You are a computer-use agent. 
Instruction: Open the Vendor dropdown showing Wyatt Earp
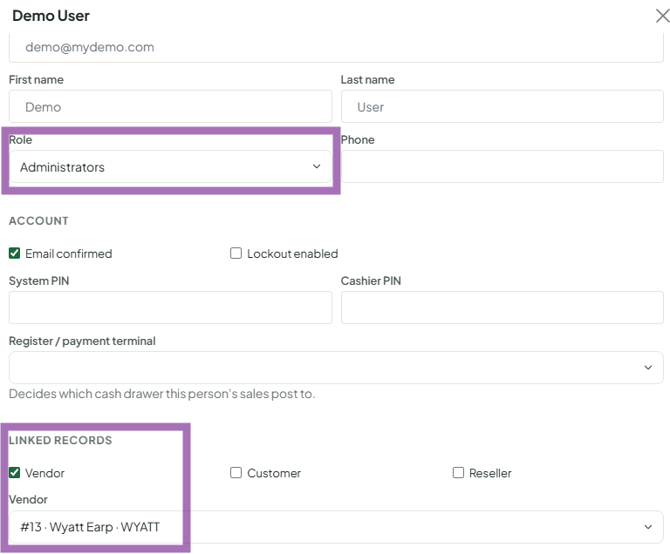(336, 527)
